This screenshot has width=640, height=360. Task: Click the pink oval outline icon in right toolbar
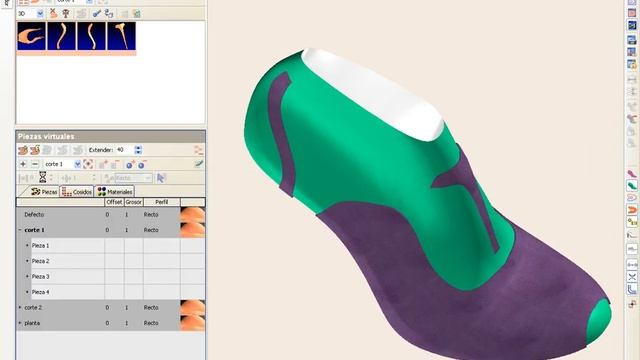coord(631,198)
